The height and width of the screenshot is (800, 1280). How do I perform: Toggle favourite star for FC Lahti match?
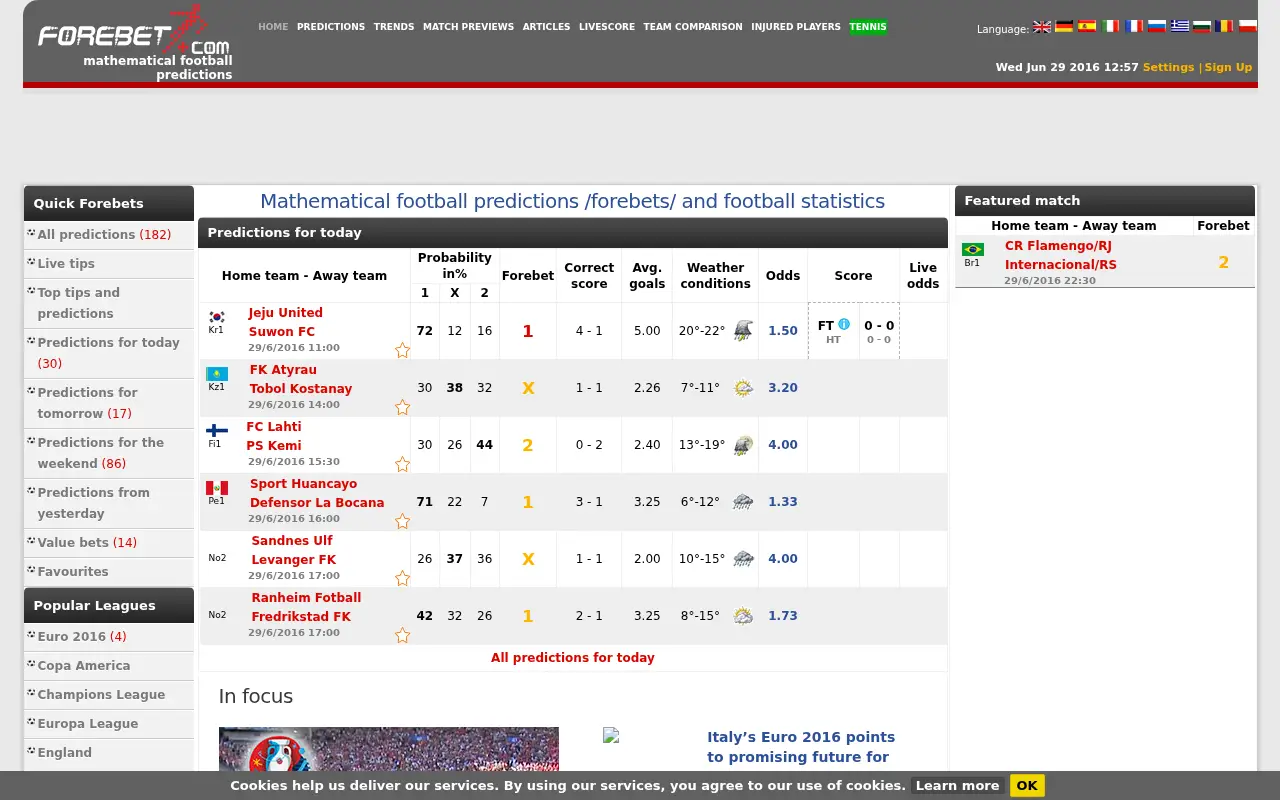(x=402, y=464)
